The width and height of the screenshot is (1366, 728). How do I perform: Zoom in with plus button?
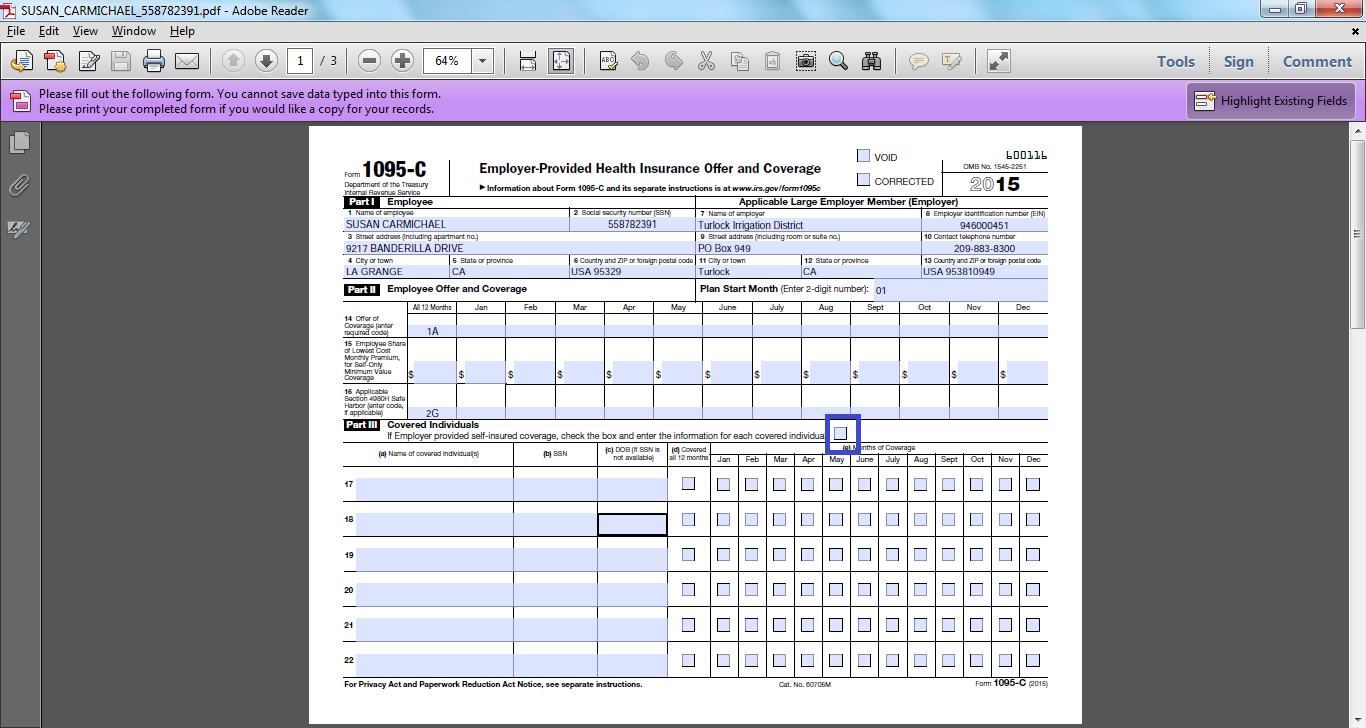[402, 61]
